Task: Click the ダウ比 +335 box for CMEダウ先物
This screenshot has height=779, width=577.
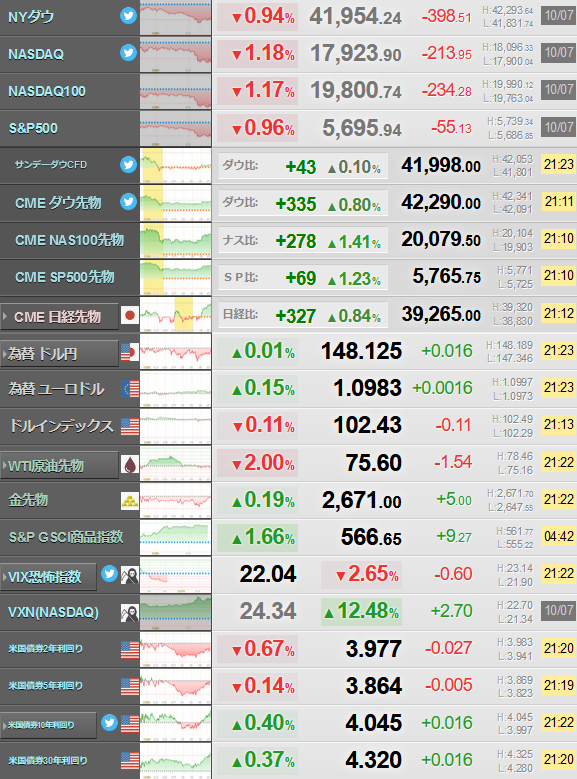Action: 303,204
